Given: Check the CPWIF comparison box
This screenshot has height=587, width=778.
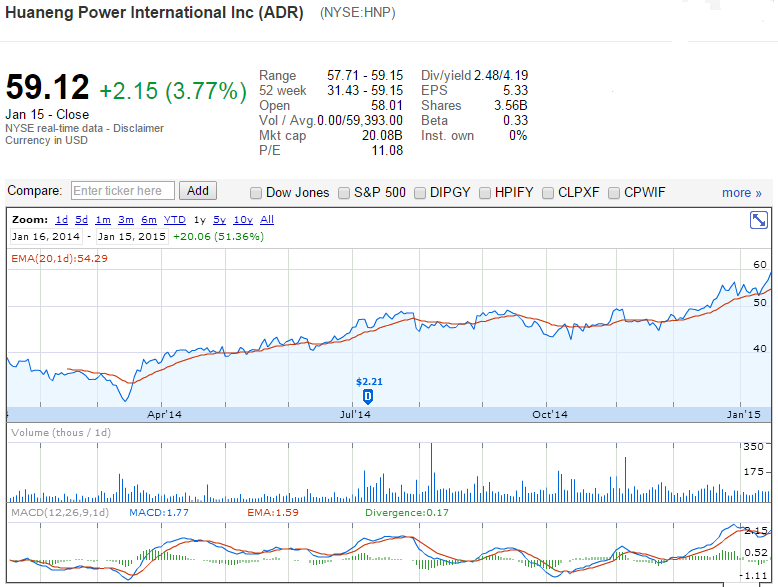Looking at the screenshot, I should (614, 193).
